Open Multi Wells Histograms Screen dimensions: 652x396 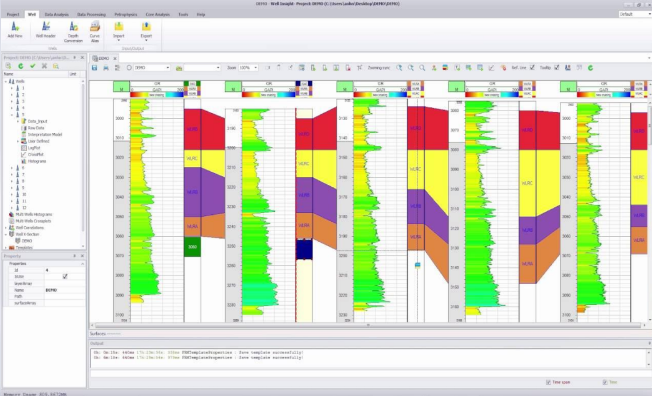pos(34,214)
